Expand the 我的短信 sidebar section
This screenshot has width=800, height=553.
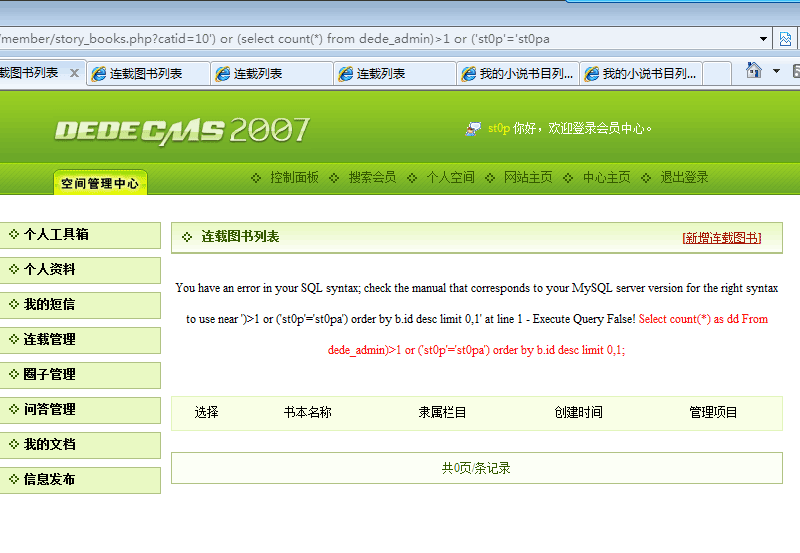point(80,305)
